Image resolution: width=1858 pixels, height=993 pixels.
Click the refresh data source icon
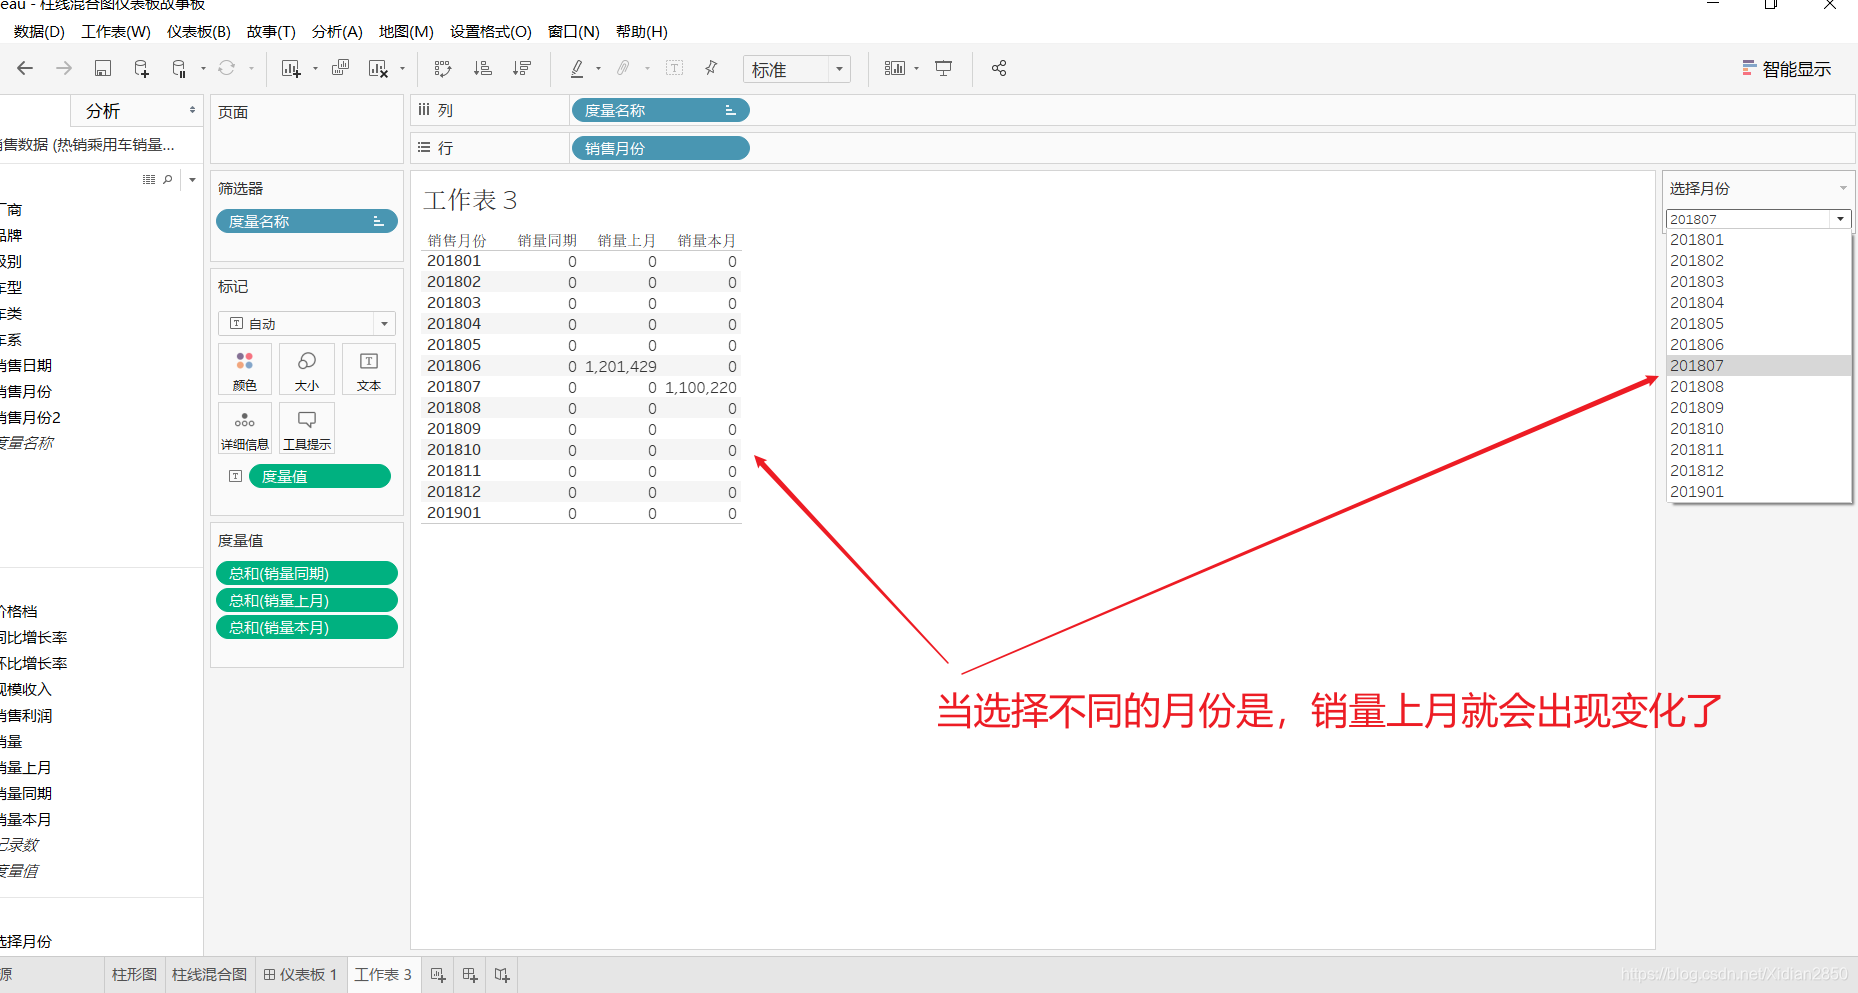[x=227, y=68]
